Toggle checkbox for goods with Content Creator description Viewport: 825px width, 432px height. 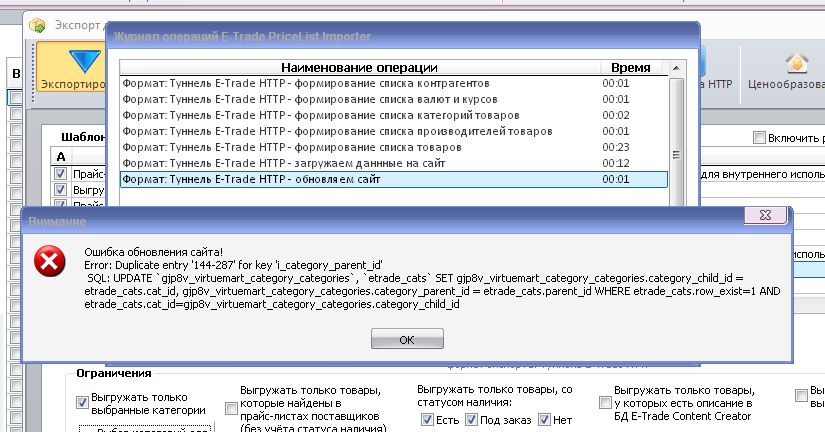tap(605, 403)
